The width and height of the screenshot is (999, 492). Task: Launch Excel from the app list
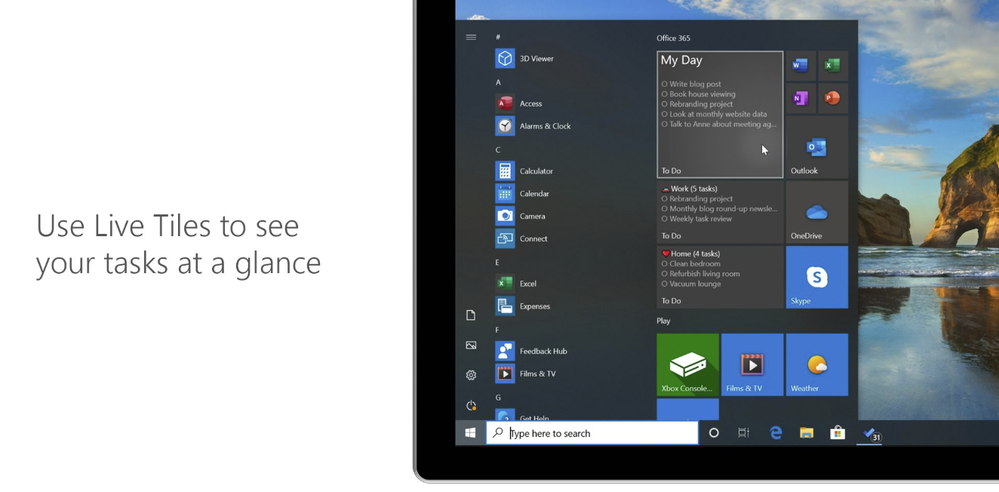(515, 284)
